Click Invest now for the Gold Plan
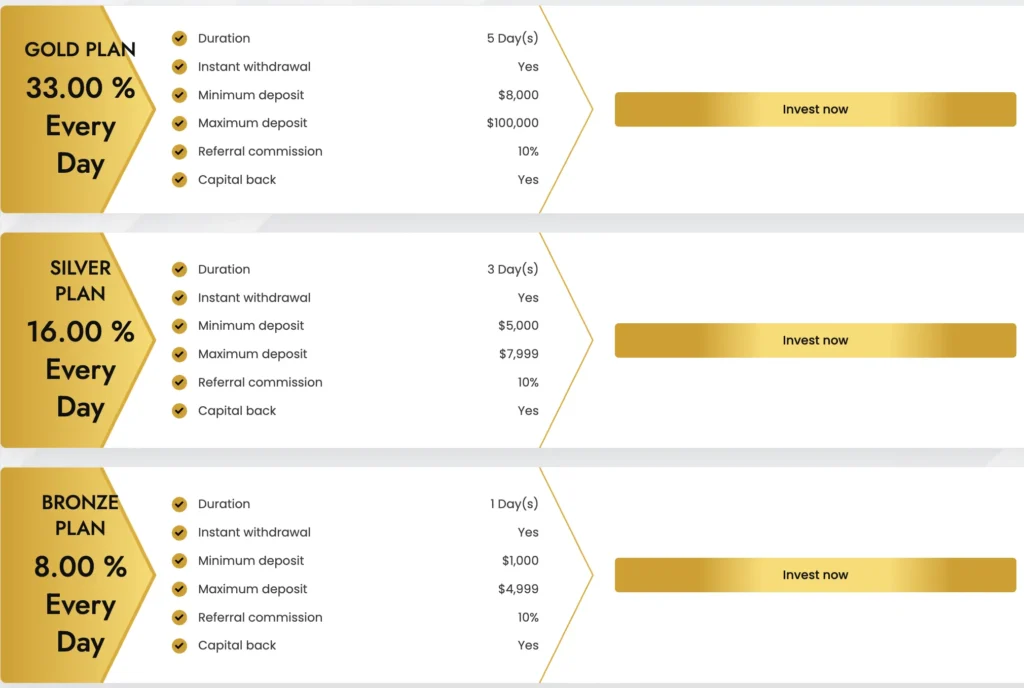The width and height of the screenshot is (1024, 688). click(815, 110)
